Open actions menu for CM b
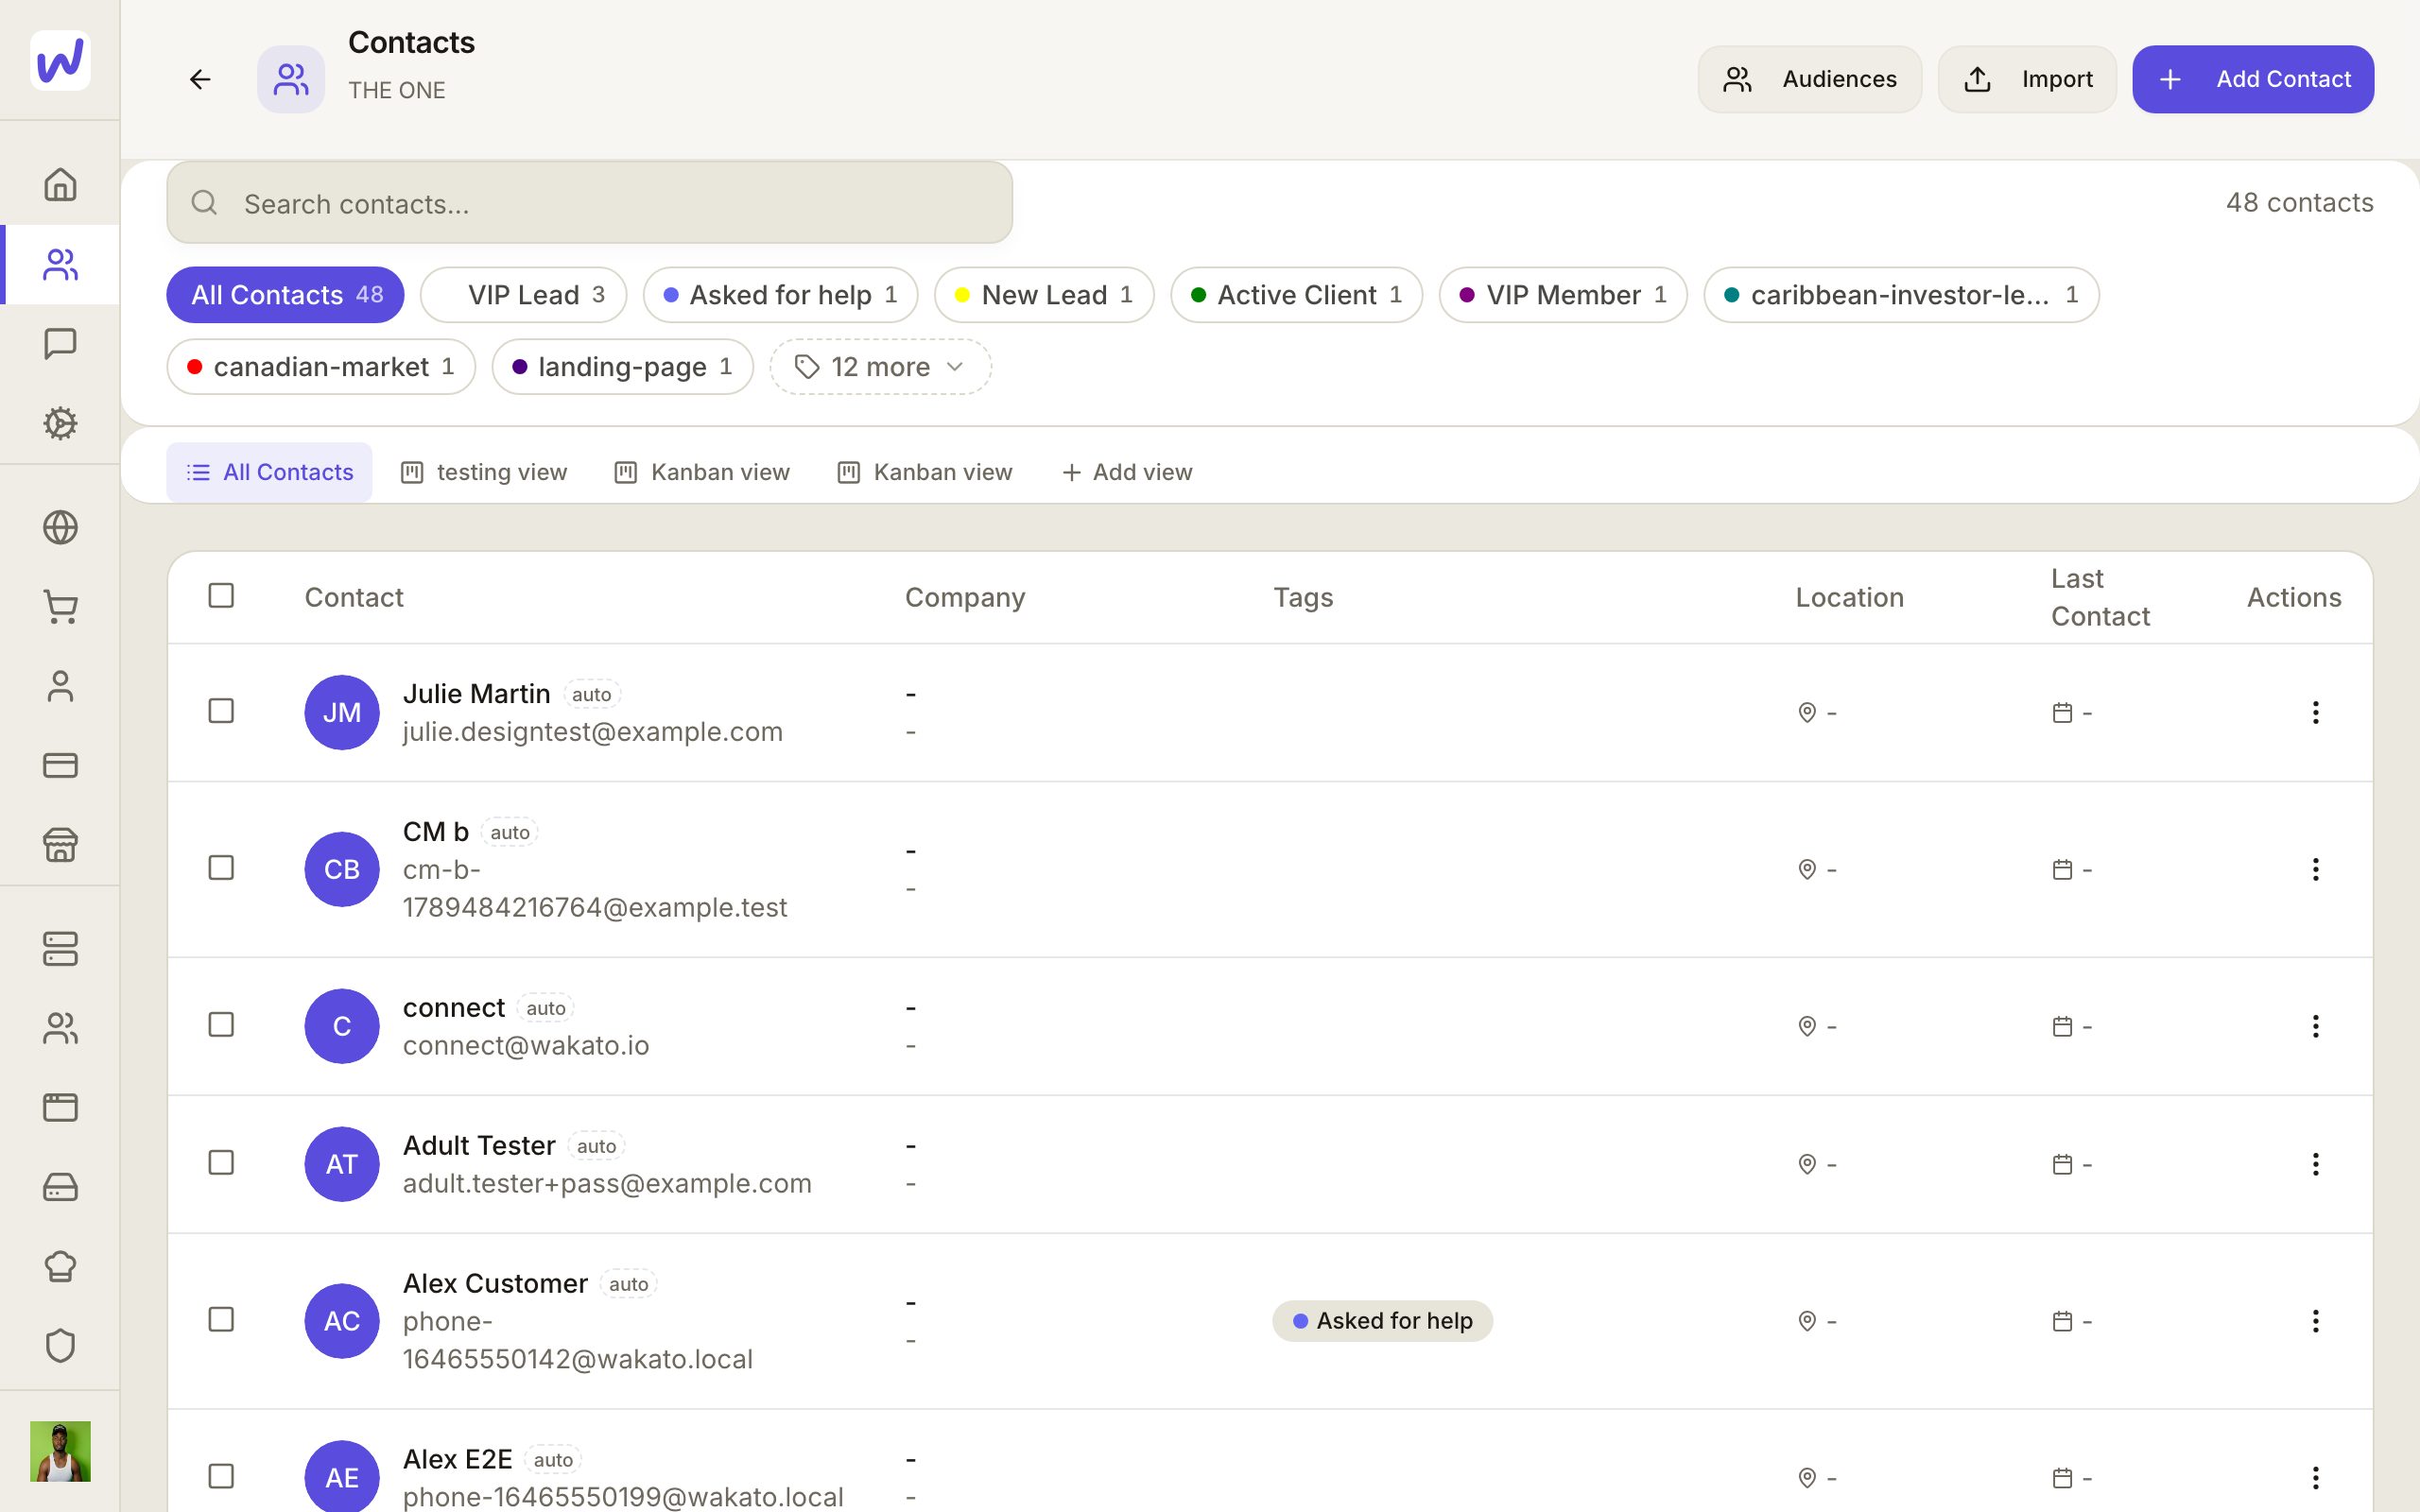Viewport: 2420px width, 1512px height. [2315, 869]
